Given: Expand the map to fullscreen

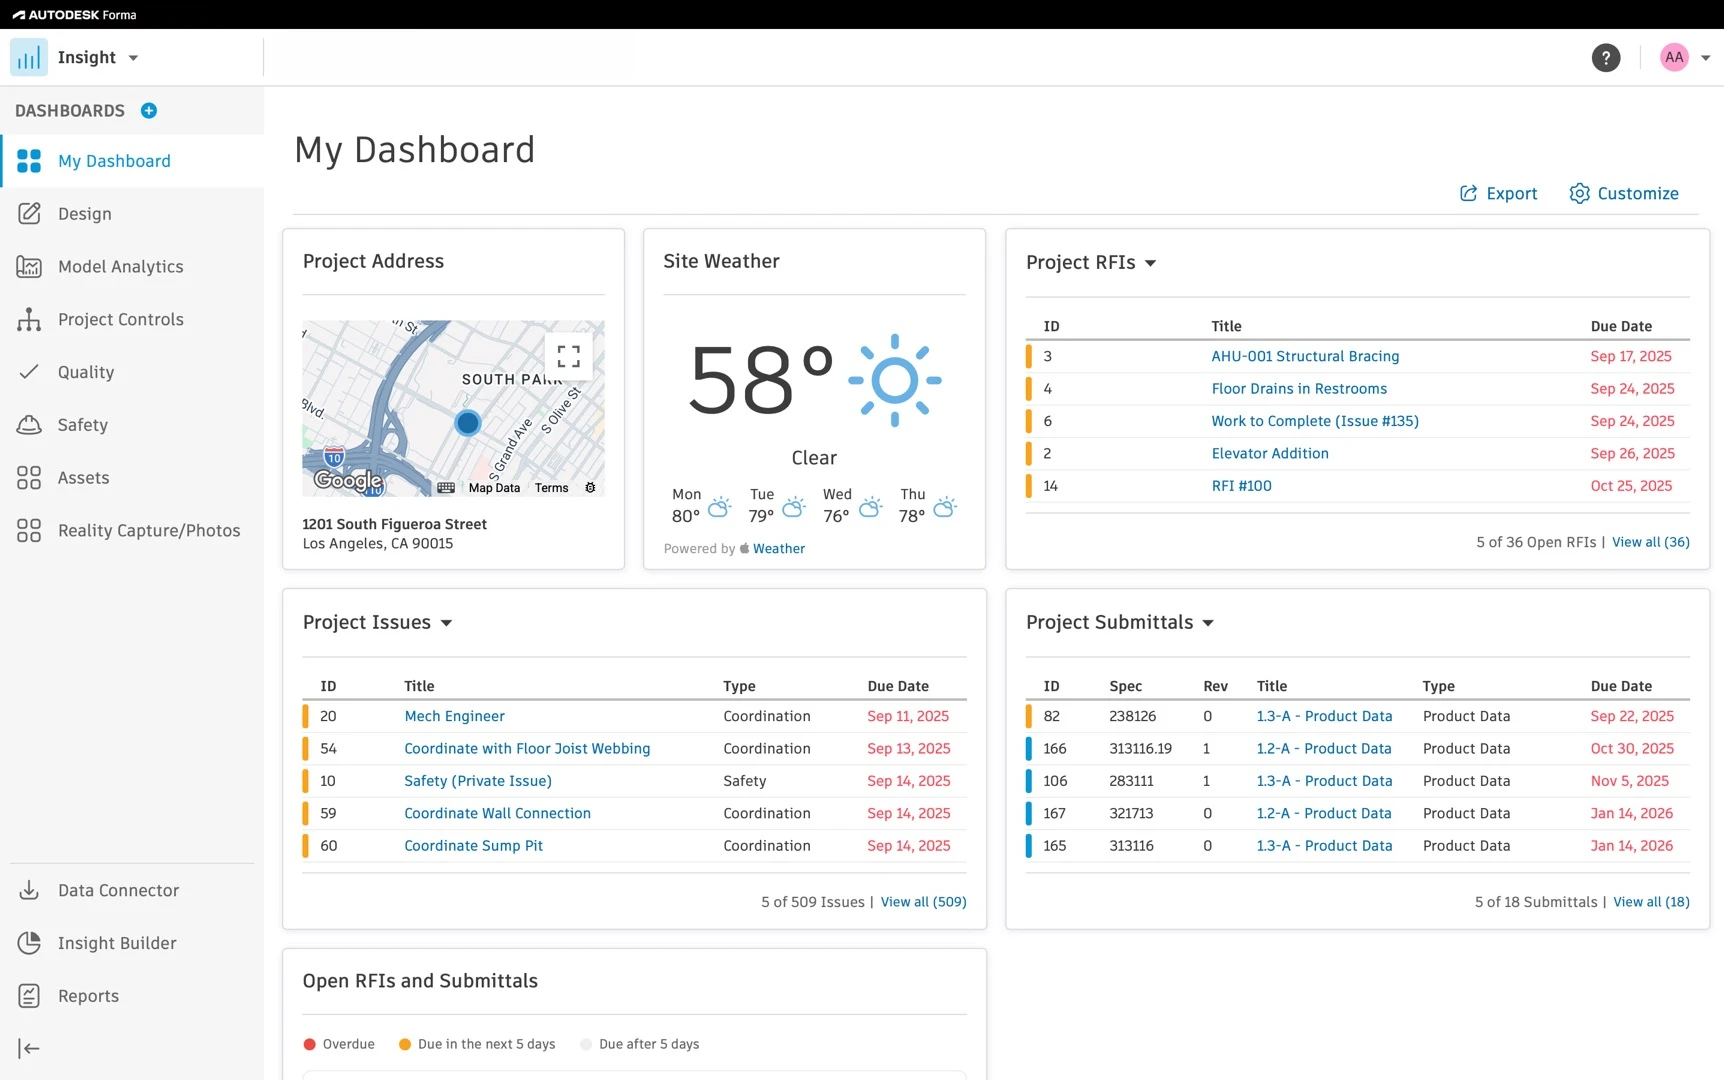Looking at the screenshot, I should [569, 356].
